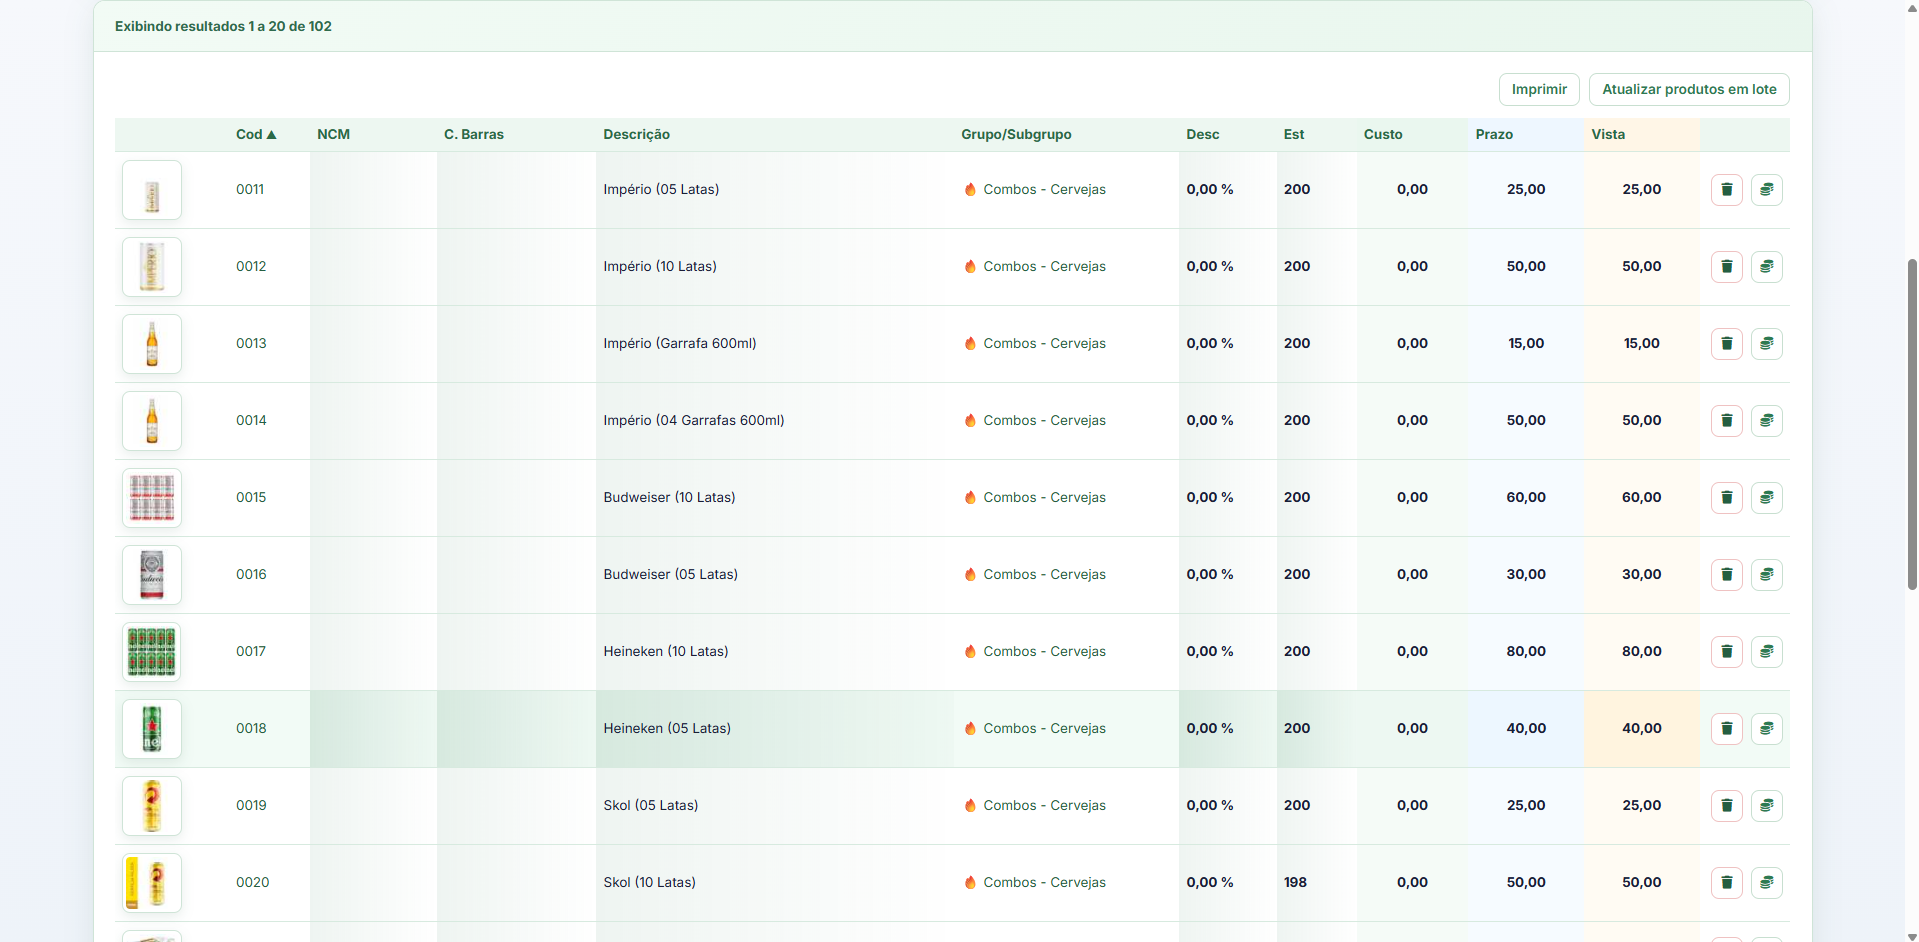Open product code 0011
Screen dimensions: 1919x942
pos(250,189)
